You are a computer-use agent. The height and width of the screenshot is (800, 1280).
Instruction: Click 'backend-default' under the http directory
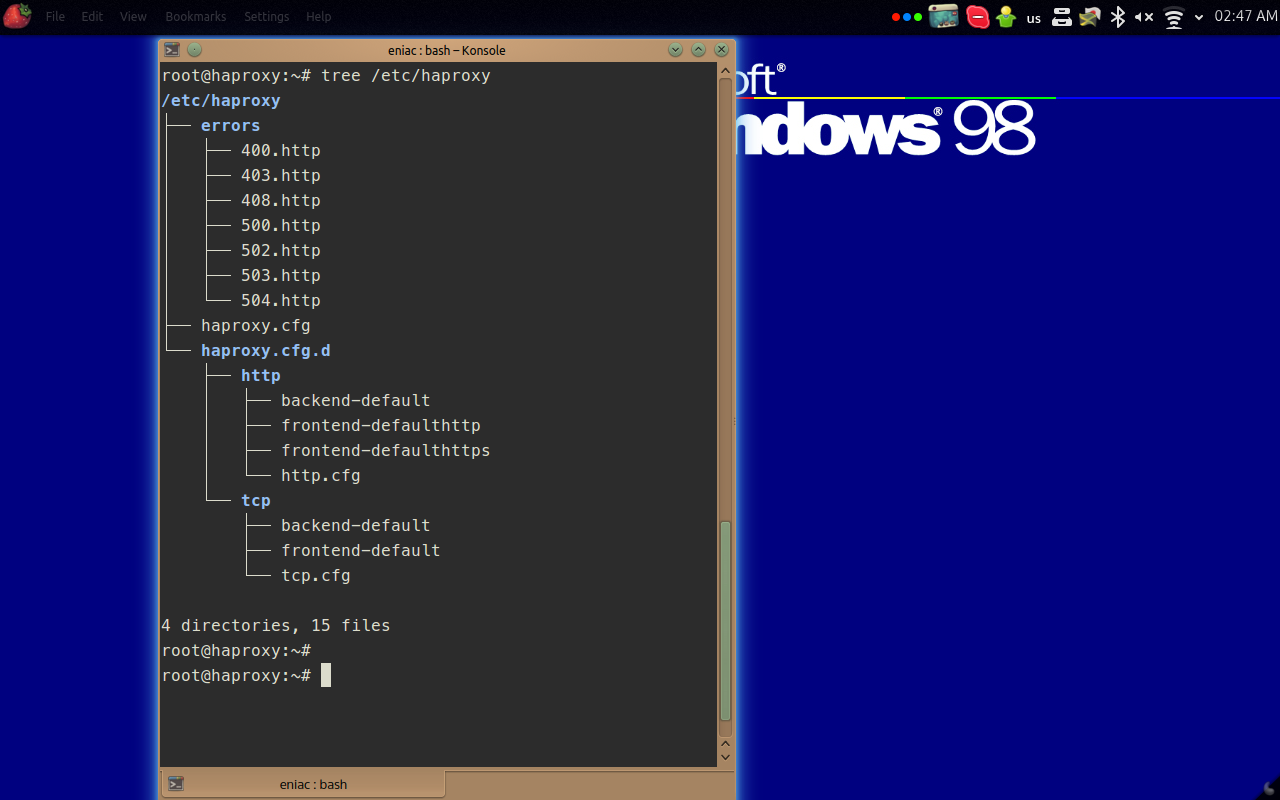point(356,400)
